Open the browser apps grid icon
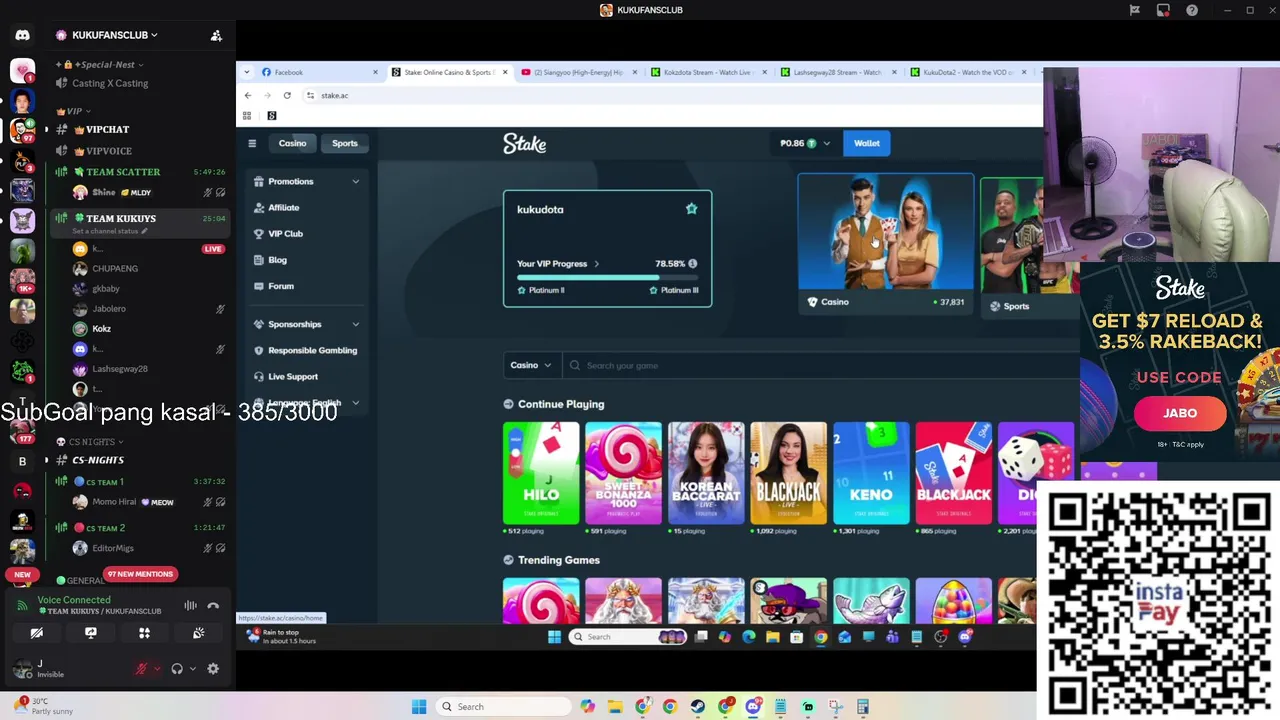 click(246, 116)
